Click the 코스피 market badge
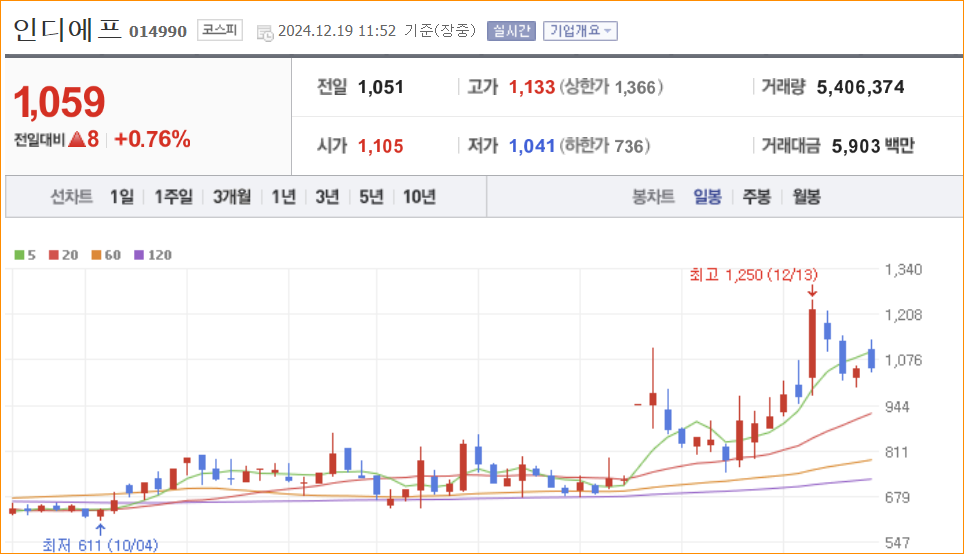This screenshot has width=964, height=554. (x=219, y=30)
